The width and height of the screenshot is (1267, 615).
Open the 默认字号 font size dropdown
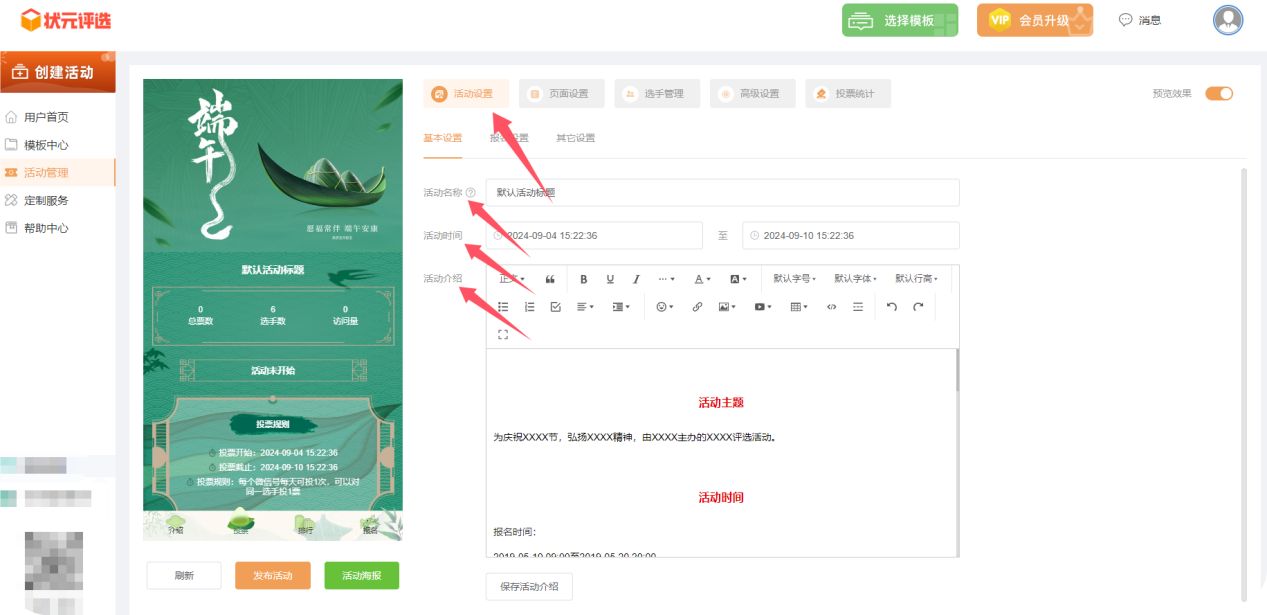tap(795, 279)
